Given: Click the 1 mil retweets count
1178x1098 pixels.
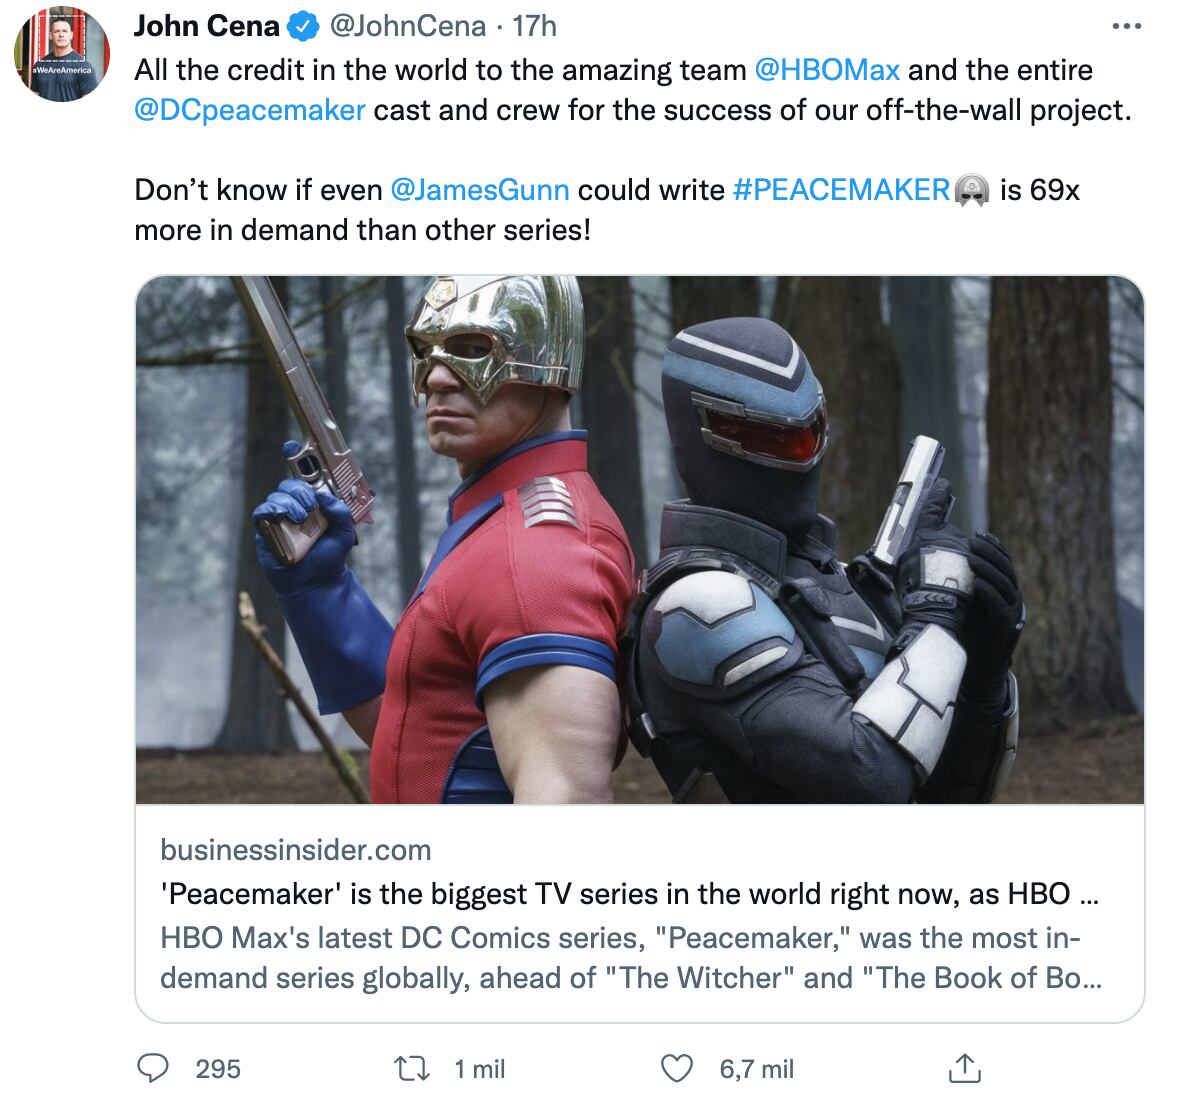Looking at the screenshot, I should pyautogui.click(x=479, y=1069).
